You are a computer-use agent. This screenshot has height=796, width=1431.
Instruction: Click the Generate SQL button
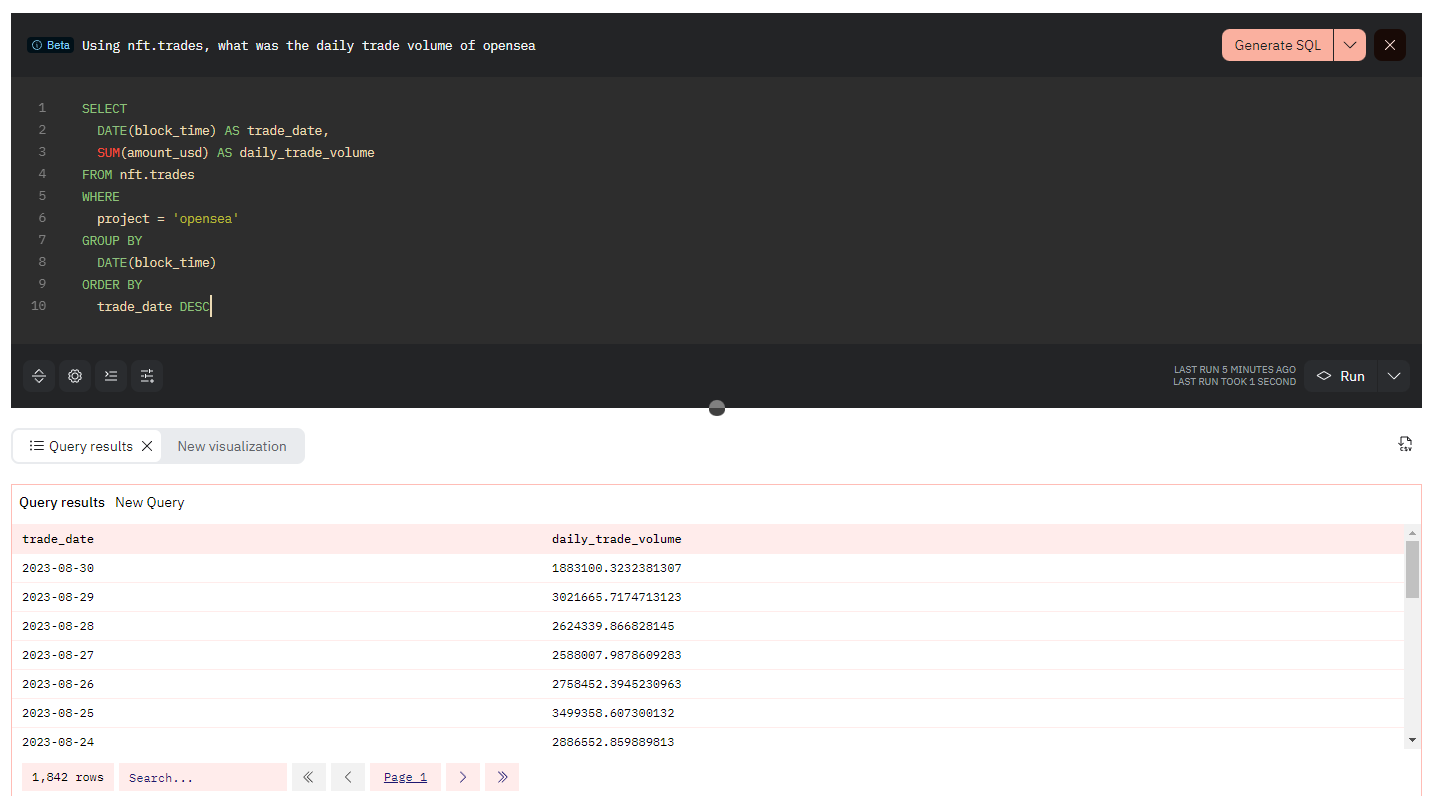1277,45
